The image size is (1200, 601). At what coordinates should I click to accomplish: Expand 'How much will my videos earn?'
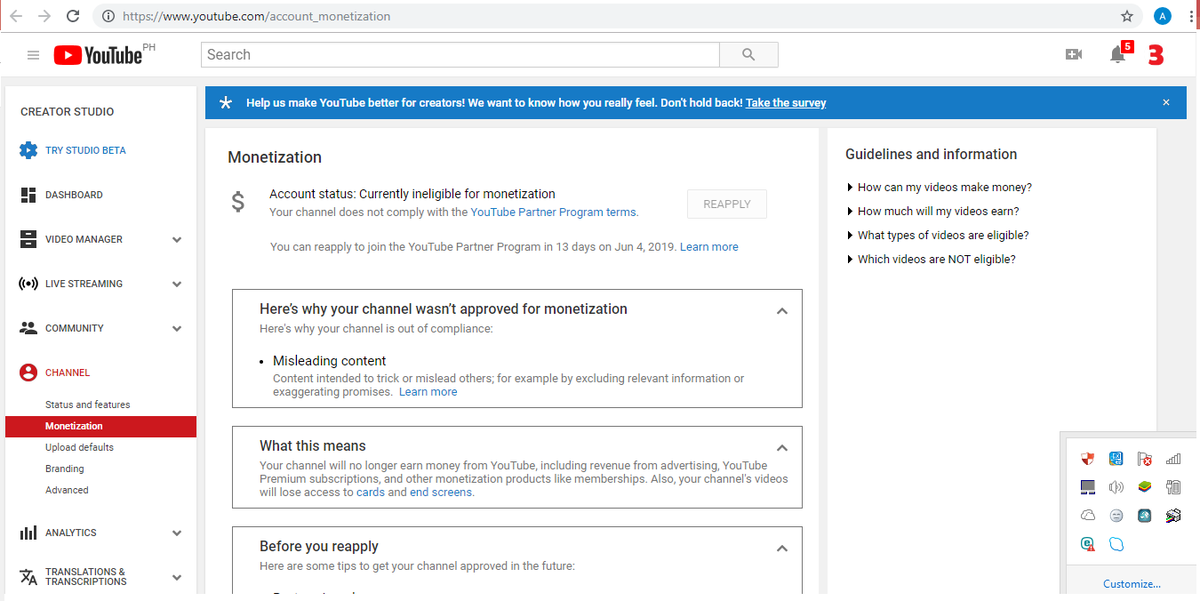coord(933,211)
